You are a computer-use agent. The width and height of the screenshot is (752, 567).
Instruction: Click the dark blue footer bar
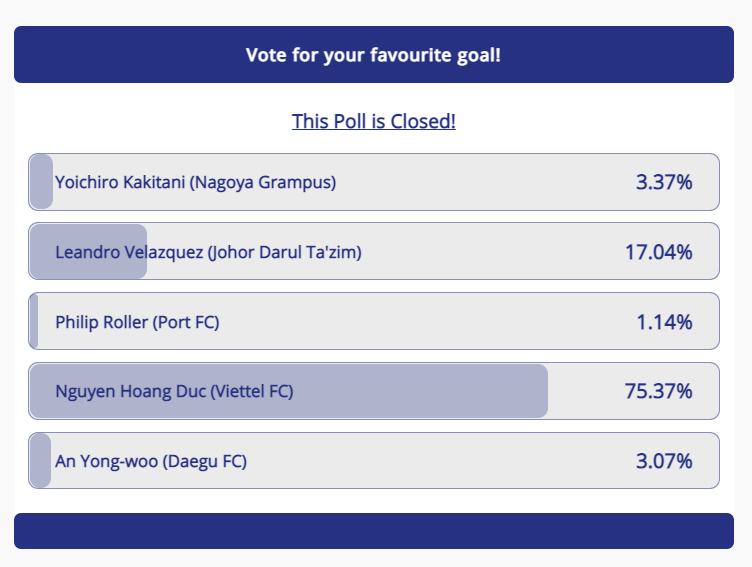(x=374, y=531)
